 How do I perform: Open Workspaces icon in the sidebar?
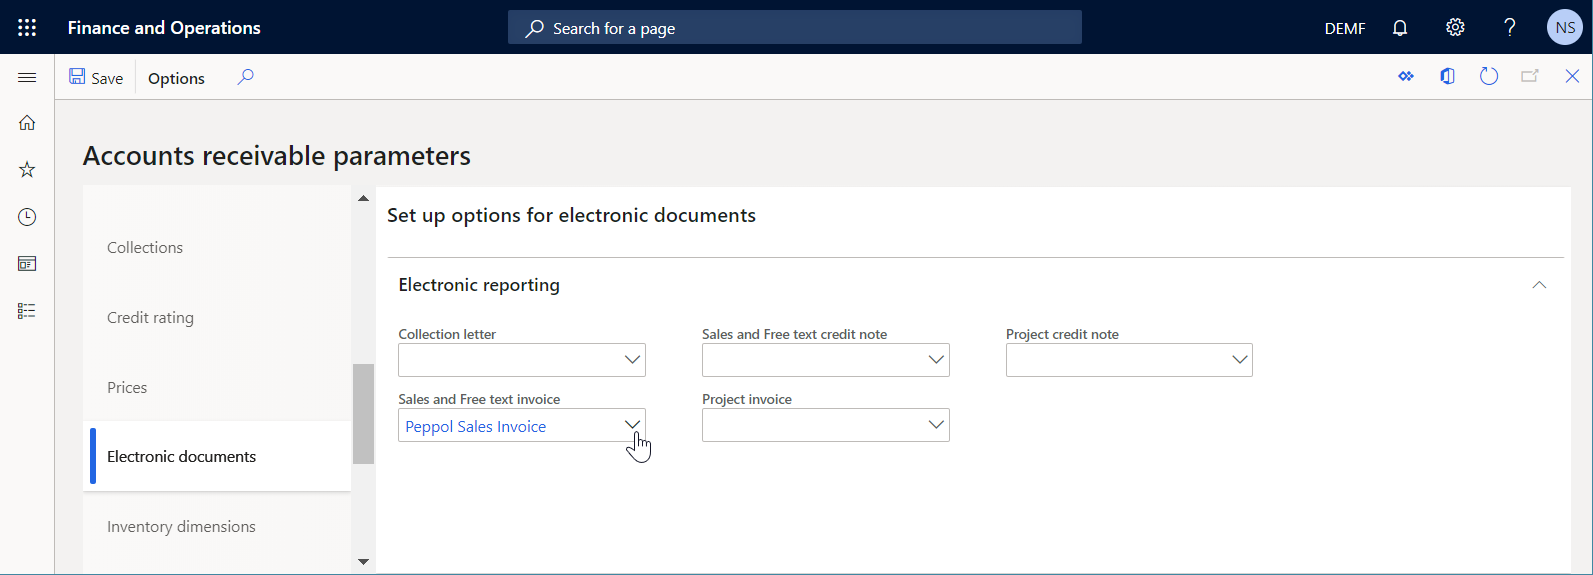click(x=27, y=264)
